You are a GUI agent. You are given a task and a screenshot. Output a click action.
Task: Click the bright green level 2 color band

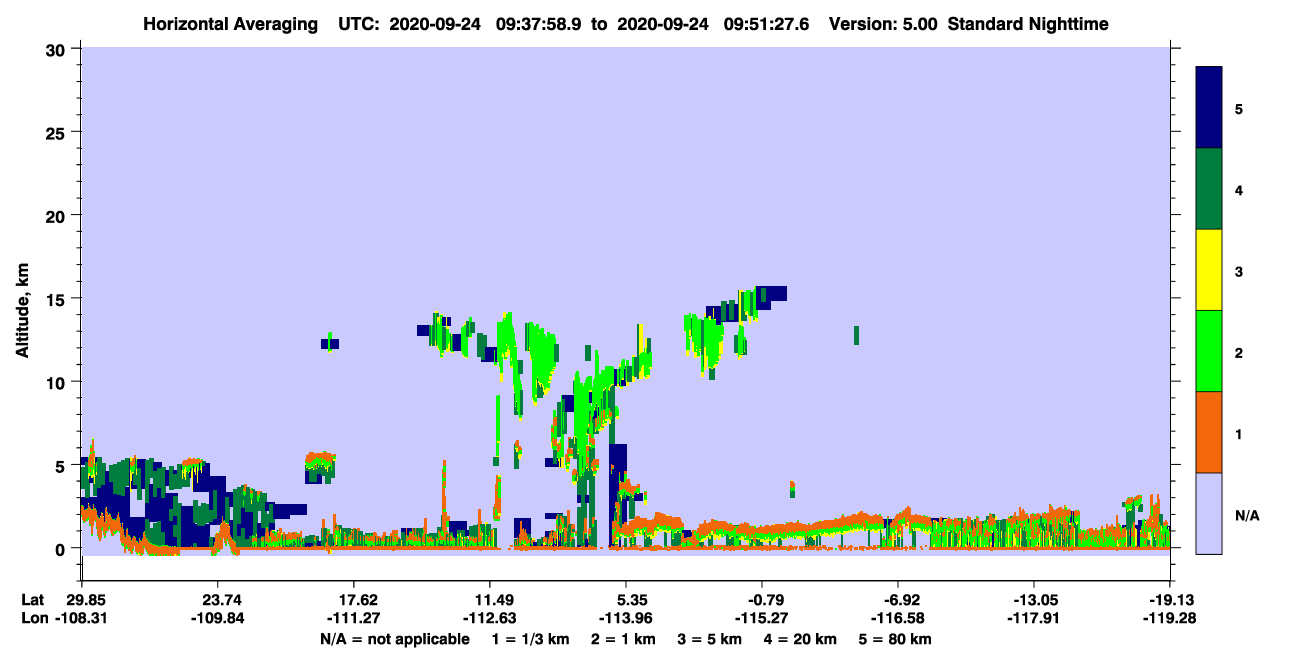point(1209,351)
